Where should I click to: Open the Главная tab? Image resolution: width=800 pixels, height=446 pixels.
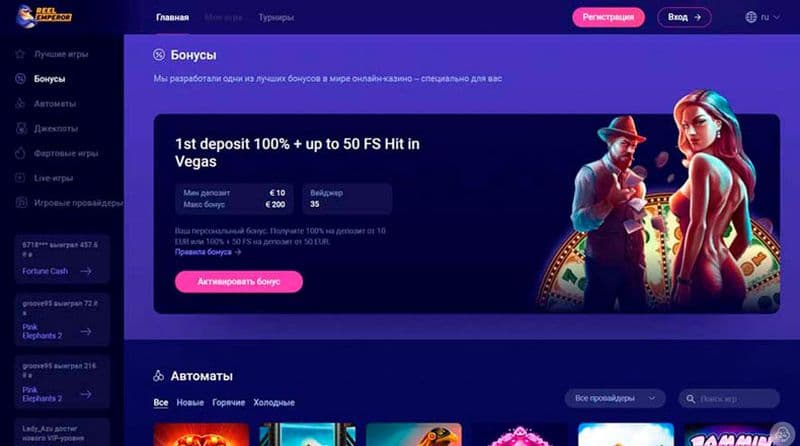172,17
